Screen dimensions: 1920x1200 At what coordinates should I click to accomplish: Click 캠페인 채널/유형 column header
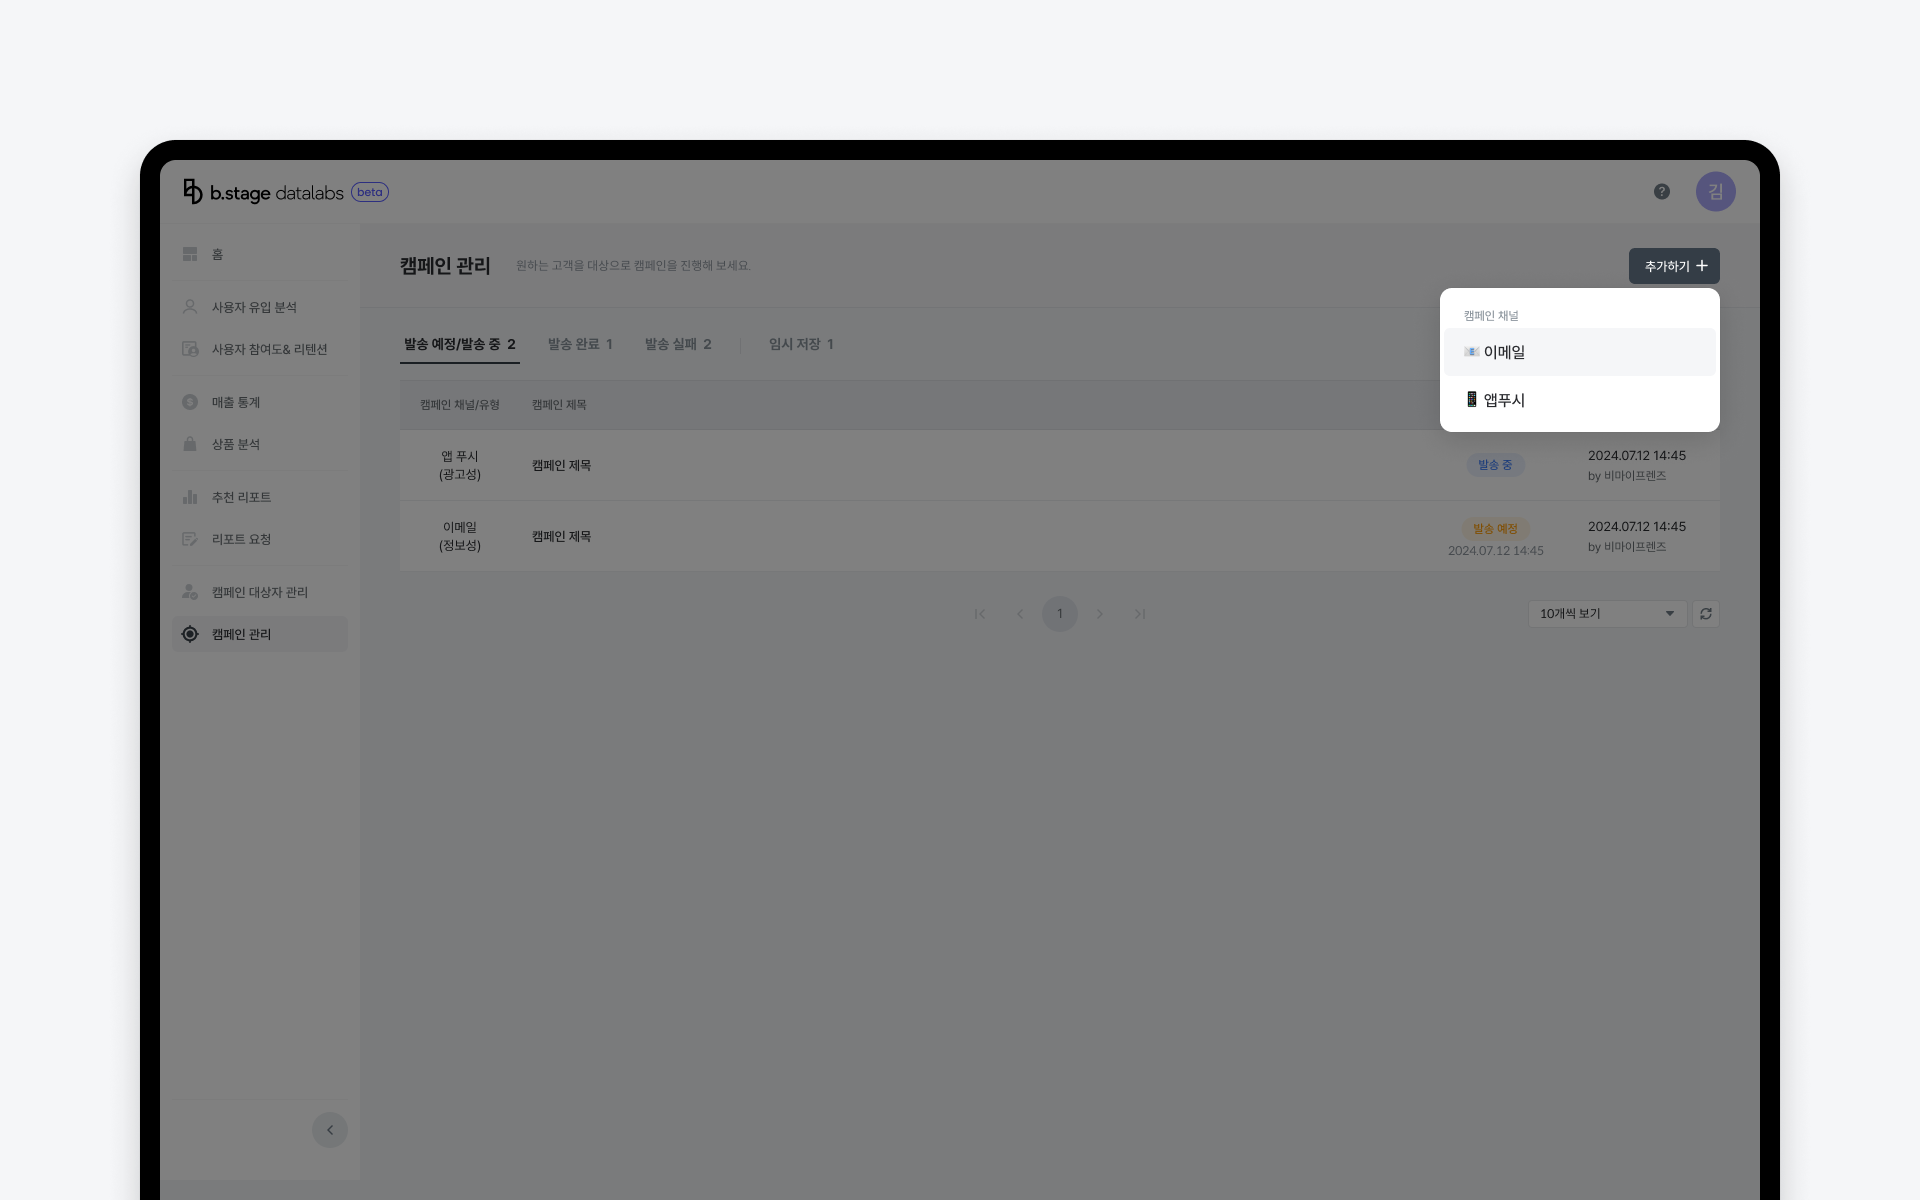(x=460, y=405)
